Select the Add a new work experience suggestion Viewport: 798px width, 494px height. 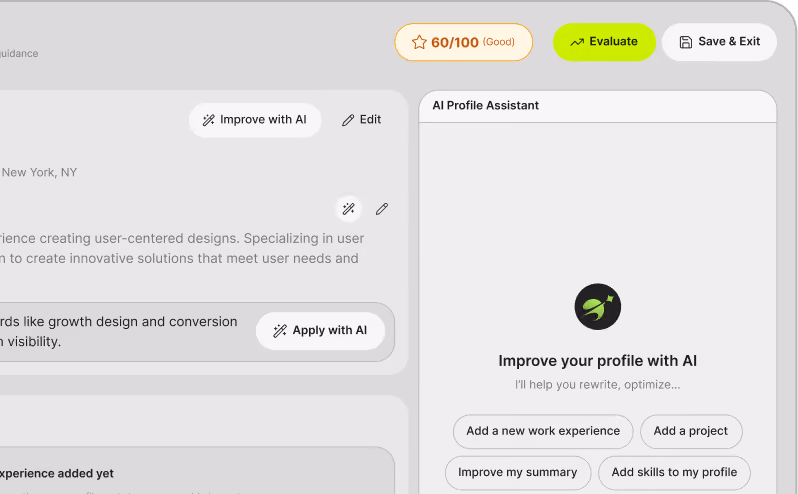[543, 431]
